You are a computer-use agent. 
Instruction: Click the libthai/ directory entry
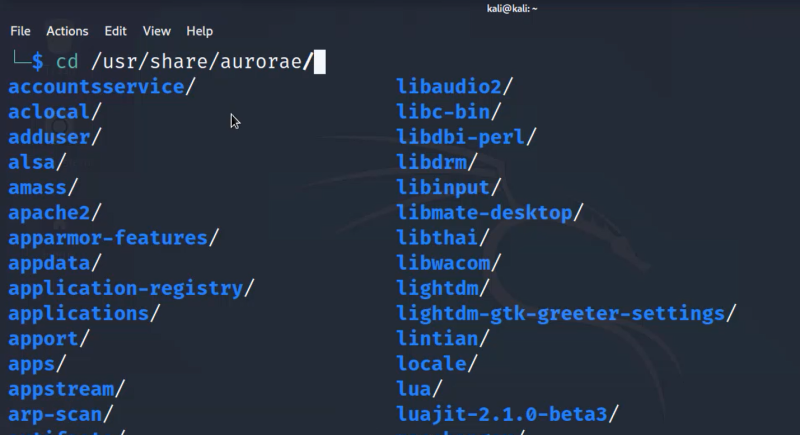click(x=443, y=238)
